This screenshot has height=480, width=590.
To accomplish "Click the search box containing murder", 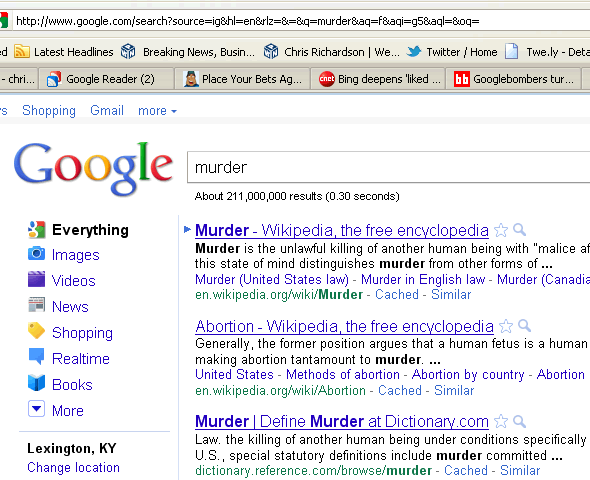I will click(388, 167).
